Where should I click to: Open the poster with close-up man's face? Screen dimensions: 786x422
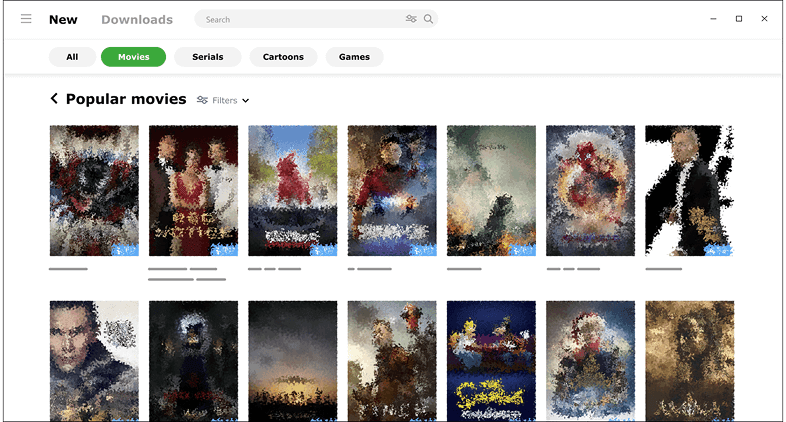click(x=94, y=361)
